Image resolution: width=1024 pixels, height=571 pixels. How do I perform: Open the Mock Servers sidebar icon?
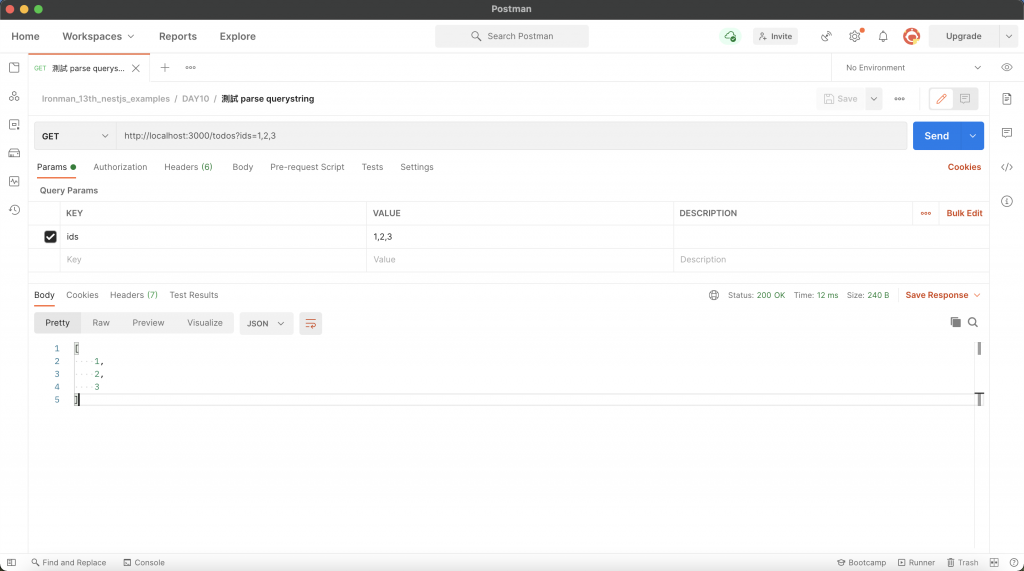(14, 153)
